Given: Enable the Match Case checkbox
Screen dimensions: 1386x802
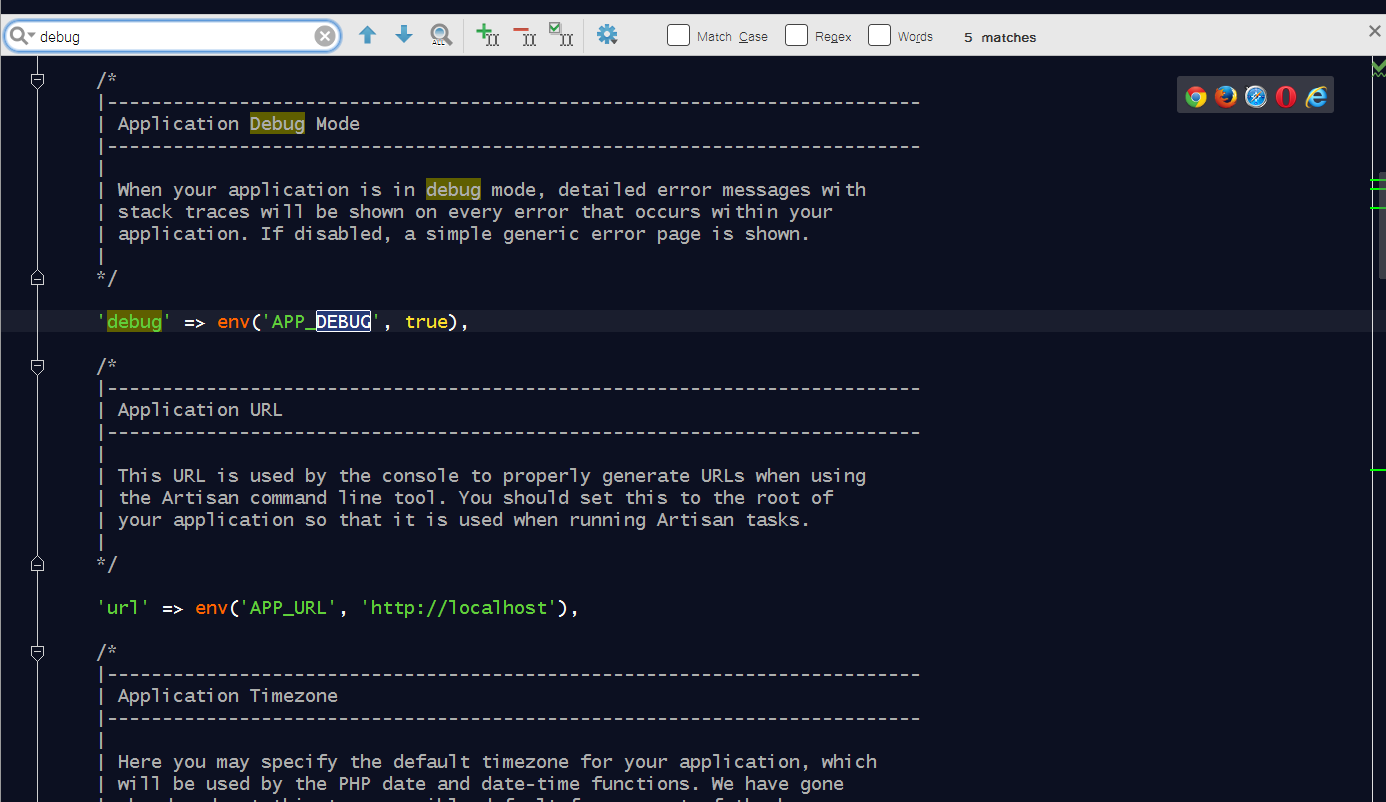Looking at the screenshot, I should (x=678, y=35).
